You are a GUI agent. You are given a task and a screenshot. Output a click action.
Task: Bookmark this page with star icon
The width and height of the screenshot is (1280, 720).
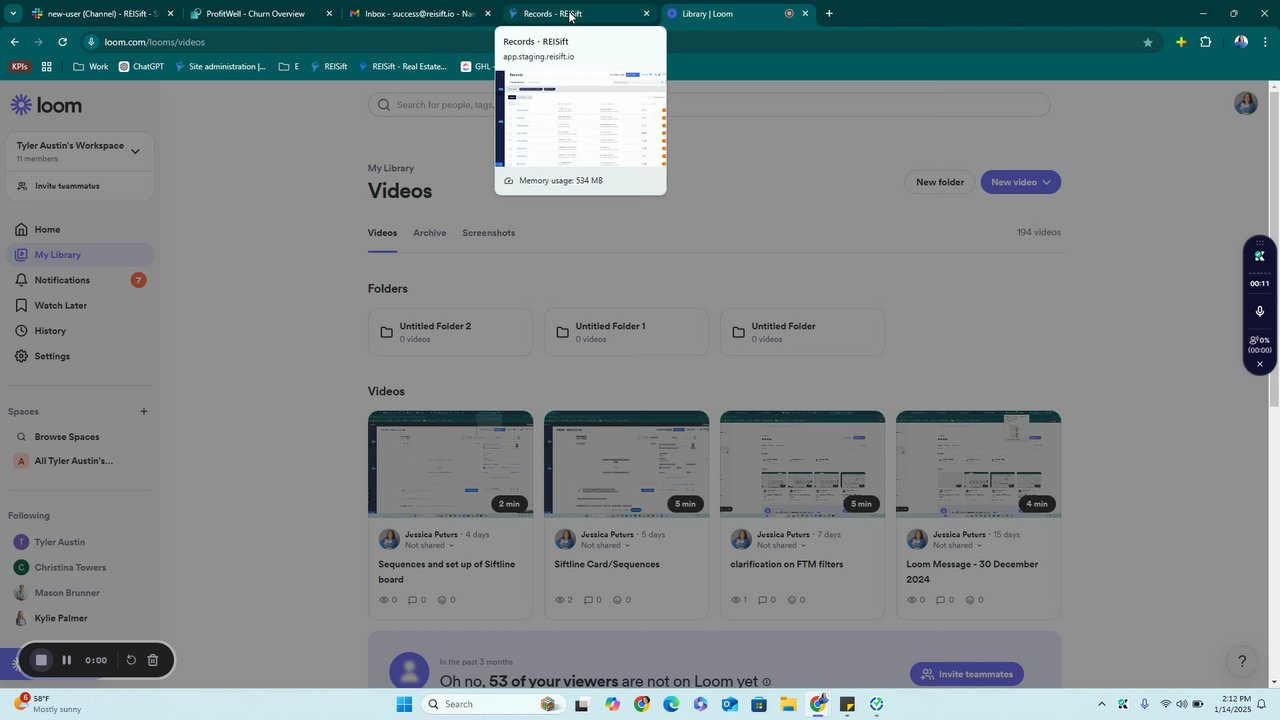1148,42
